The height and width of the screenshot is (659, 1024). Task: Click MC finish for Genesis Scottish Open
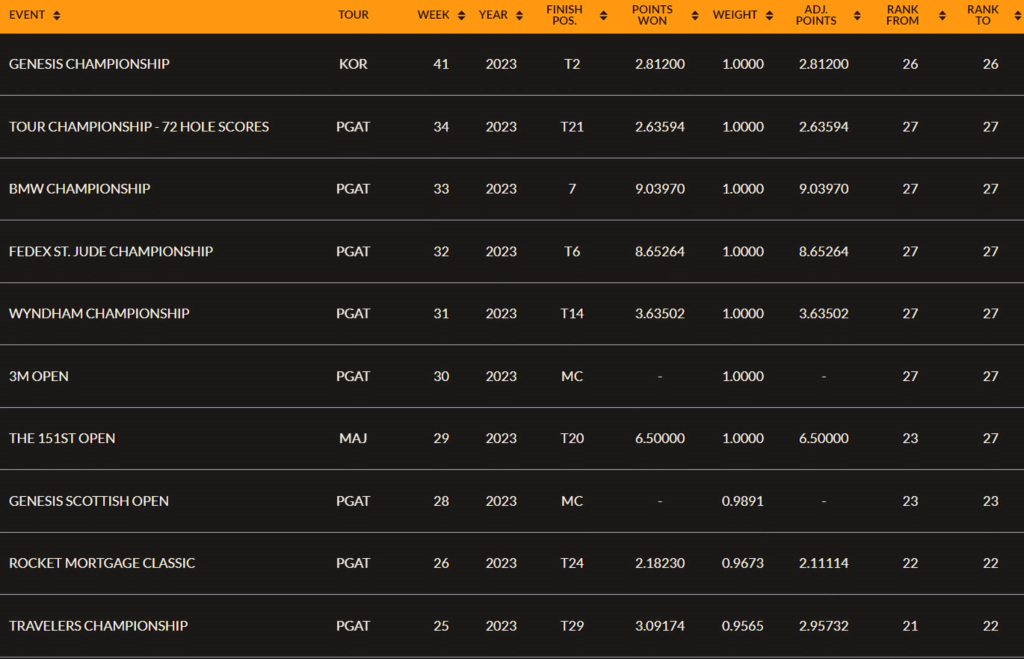click(572, 501)
